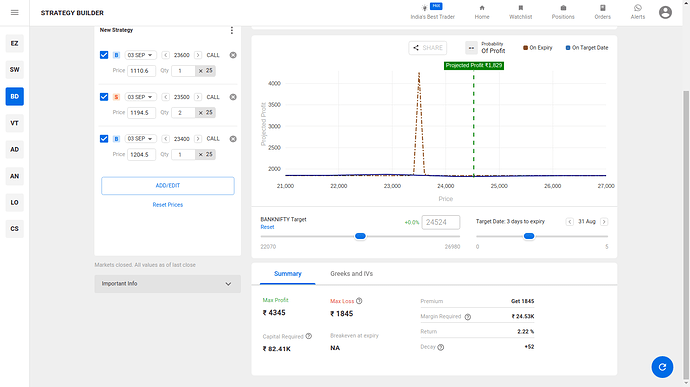Click the BANKNIFTY target value field
The height and width of the screenshot is (387, 690).
tap(440, 222)
